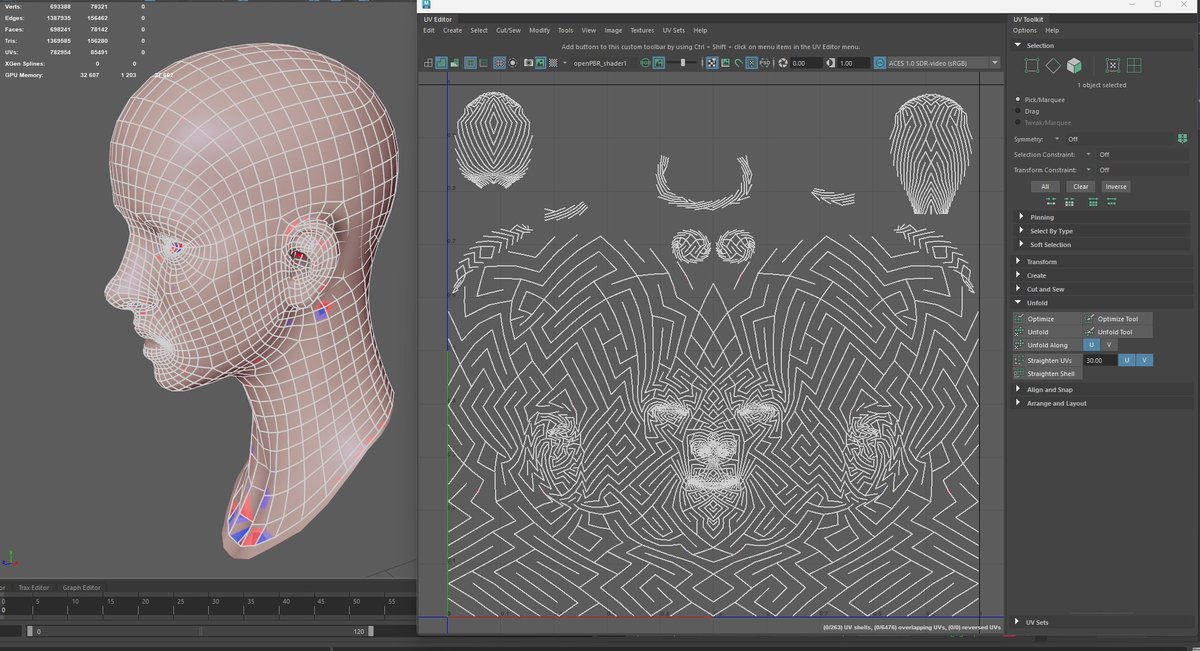Click the time range slider handle near 120
The height and width of the screenshot is (651, 1200).
pyautogui.click(x=371, y=631)
